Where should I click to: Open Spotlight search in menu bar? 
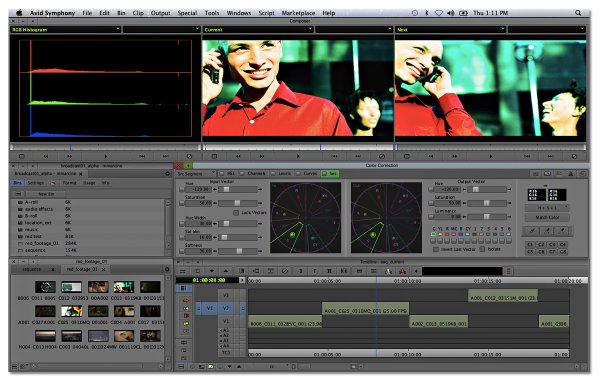coord(578,13)
